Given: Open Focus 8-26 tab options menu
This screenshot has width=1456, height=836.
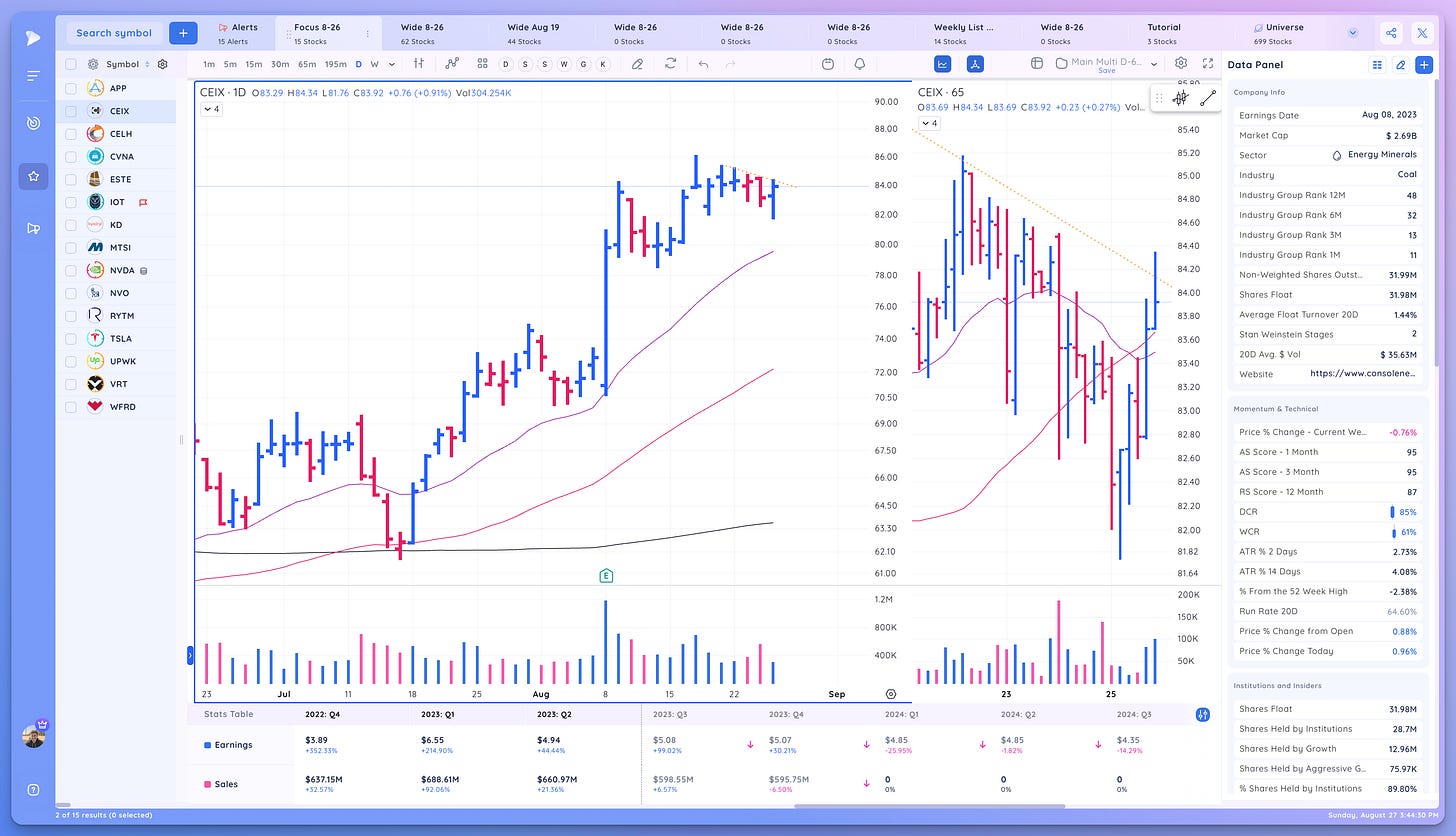Looking at the screenshot, I should pos(367,34).
